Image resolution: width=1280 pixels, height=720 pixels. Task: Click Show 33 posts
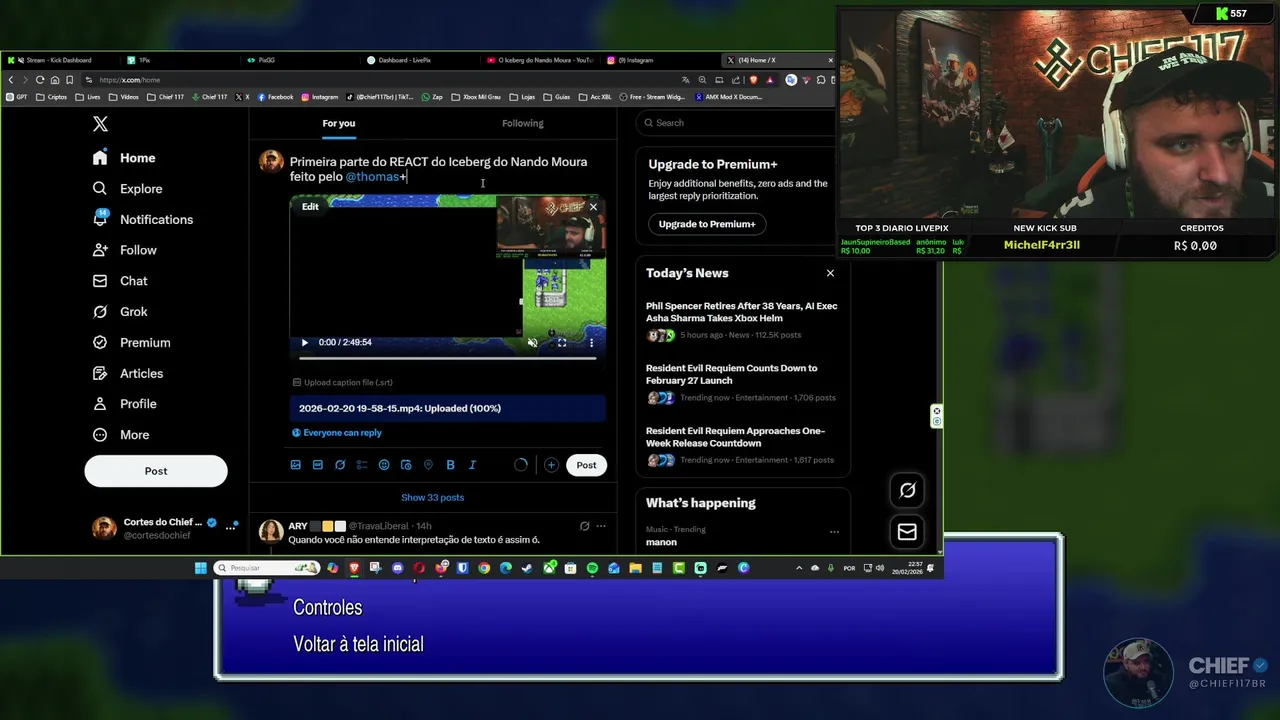(x=433, y=497)
